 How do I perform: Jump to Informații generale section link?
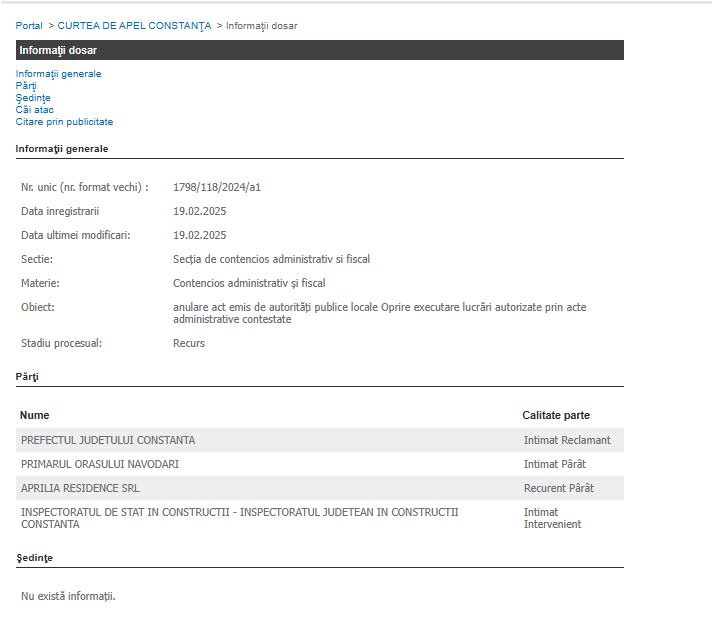pyautogui.click(x=58, y=74)
